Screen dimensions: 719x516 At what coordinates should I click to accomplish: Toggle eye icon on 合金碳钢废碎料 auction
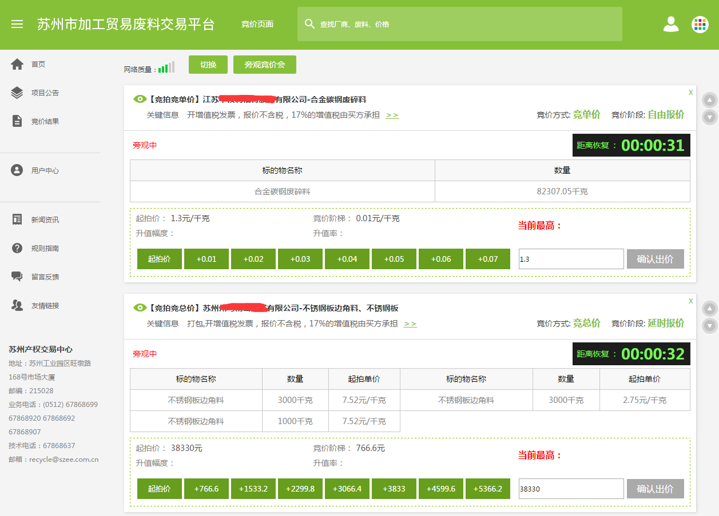140,99
